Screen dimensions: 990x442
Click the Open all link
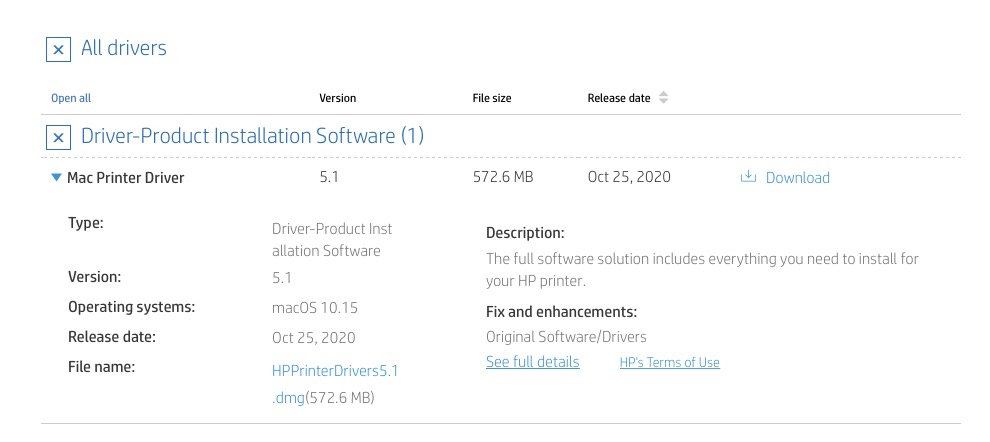coord(71,98)
